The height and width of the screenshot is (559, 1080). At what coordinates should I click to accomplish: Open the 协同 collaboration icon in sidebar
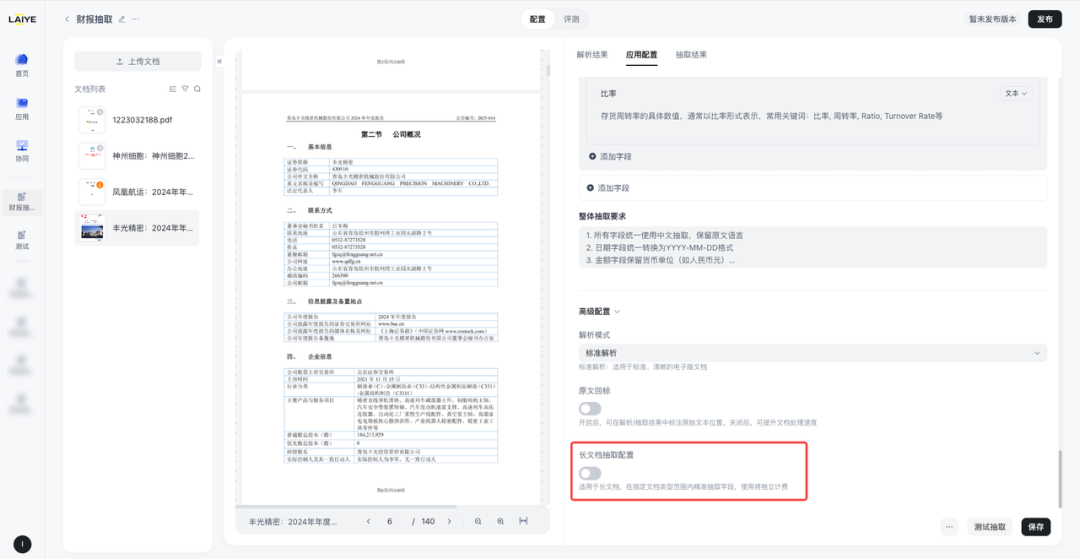click(x=21, y=147)
